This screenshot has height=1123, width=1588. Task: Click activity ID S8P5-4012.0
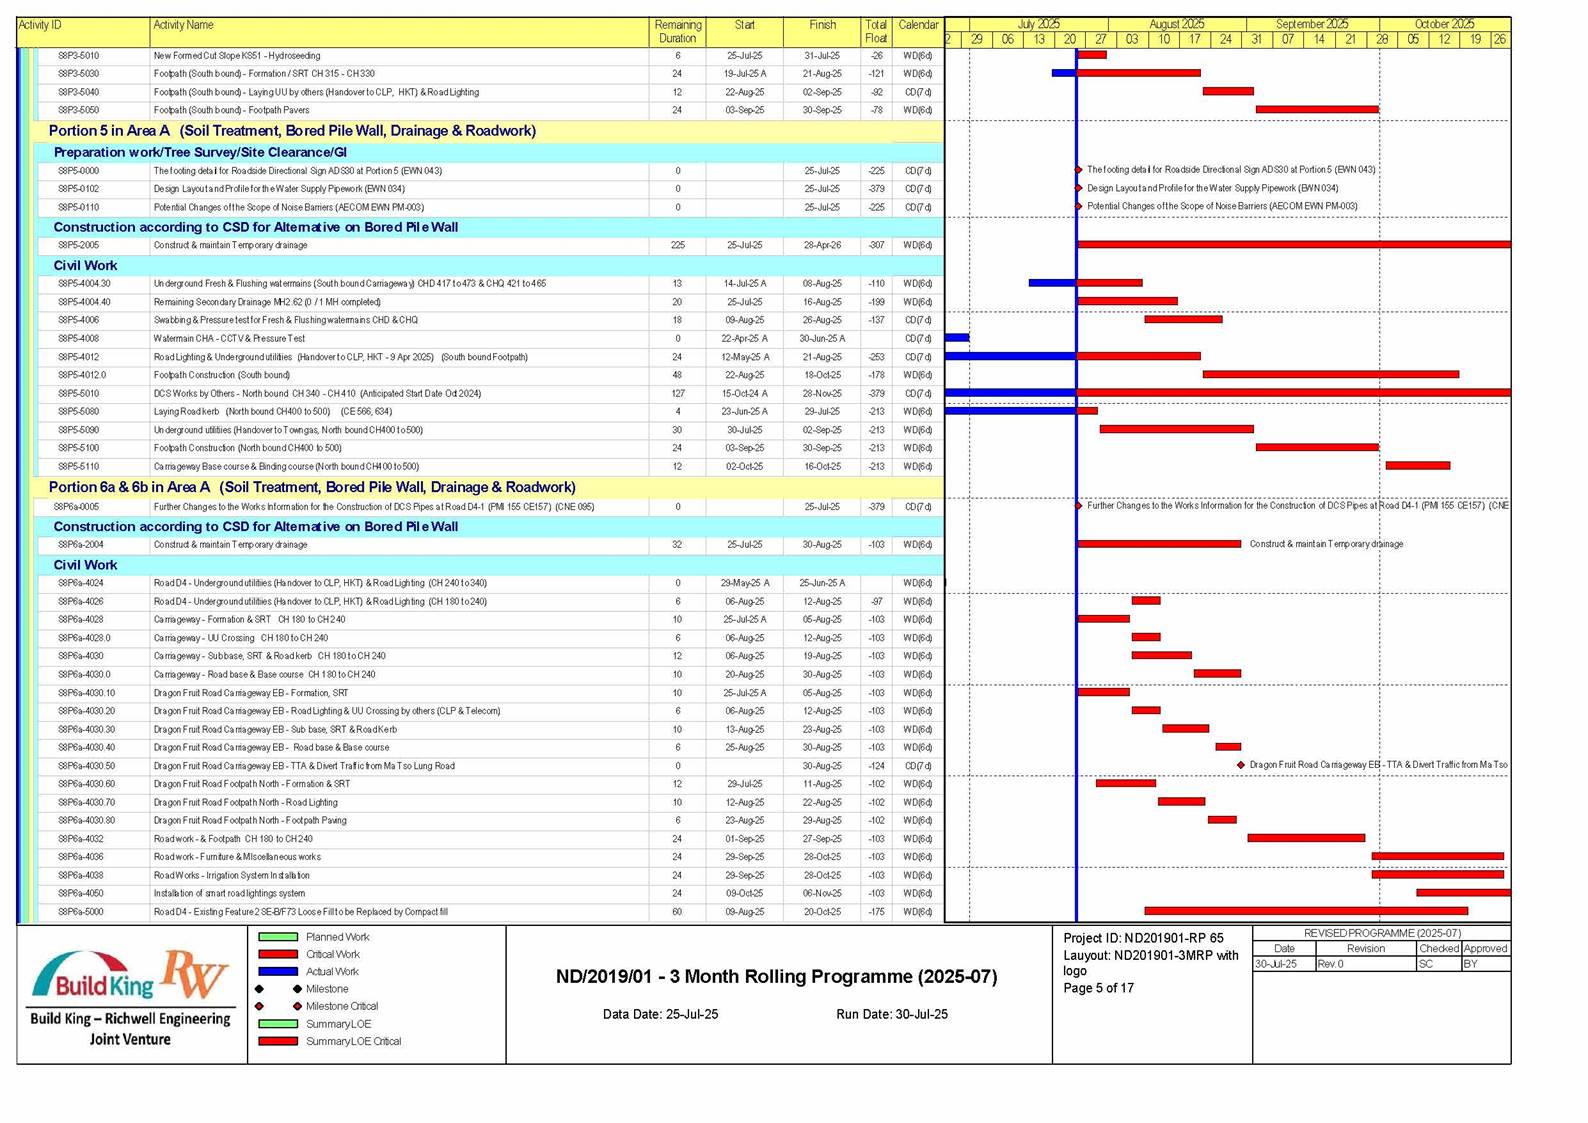click(82, 375)
